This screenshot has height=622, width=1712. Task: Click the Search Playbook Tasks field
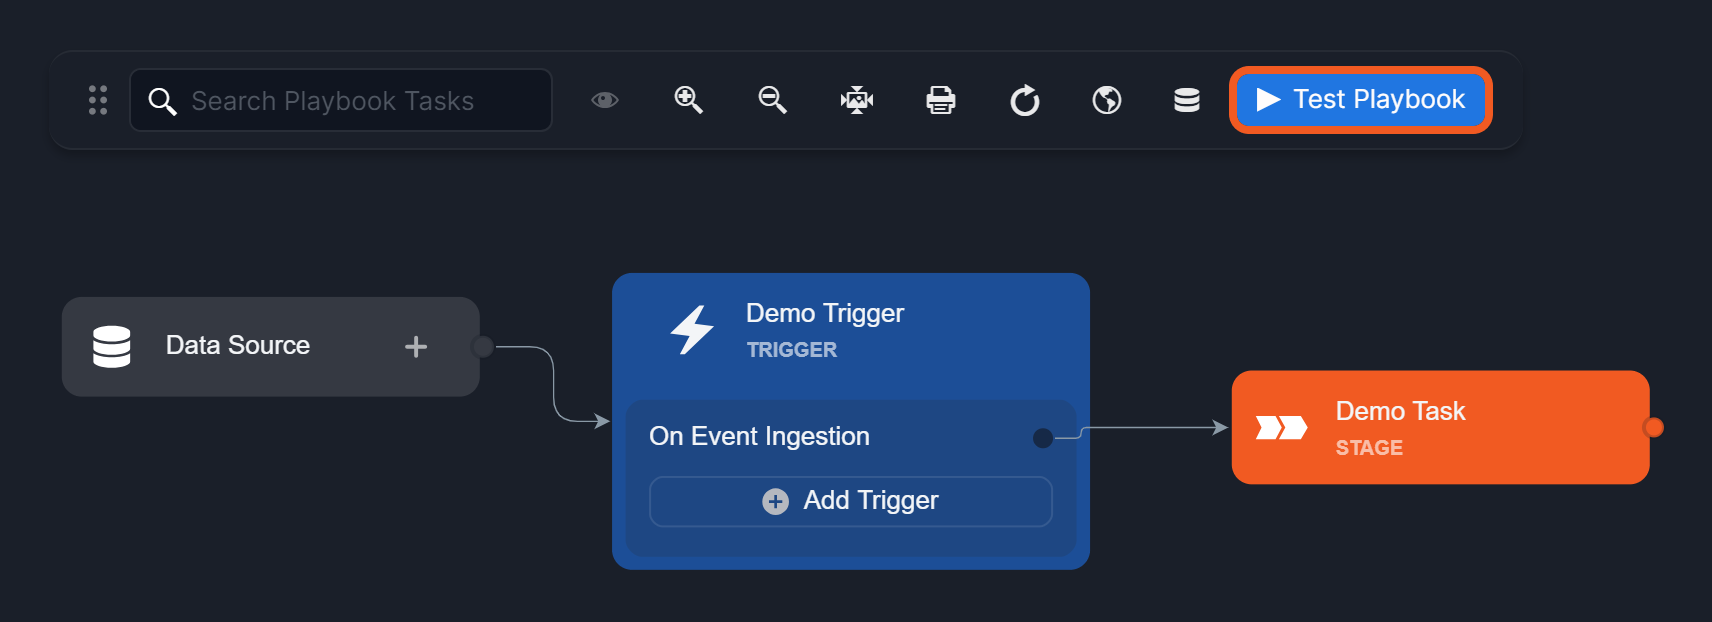click(341, 100)
